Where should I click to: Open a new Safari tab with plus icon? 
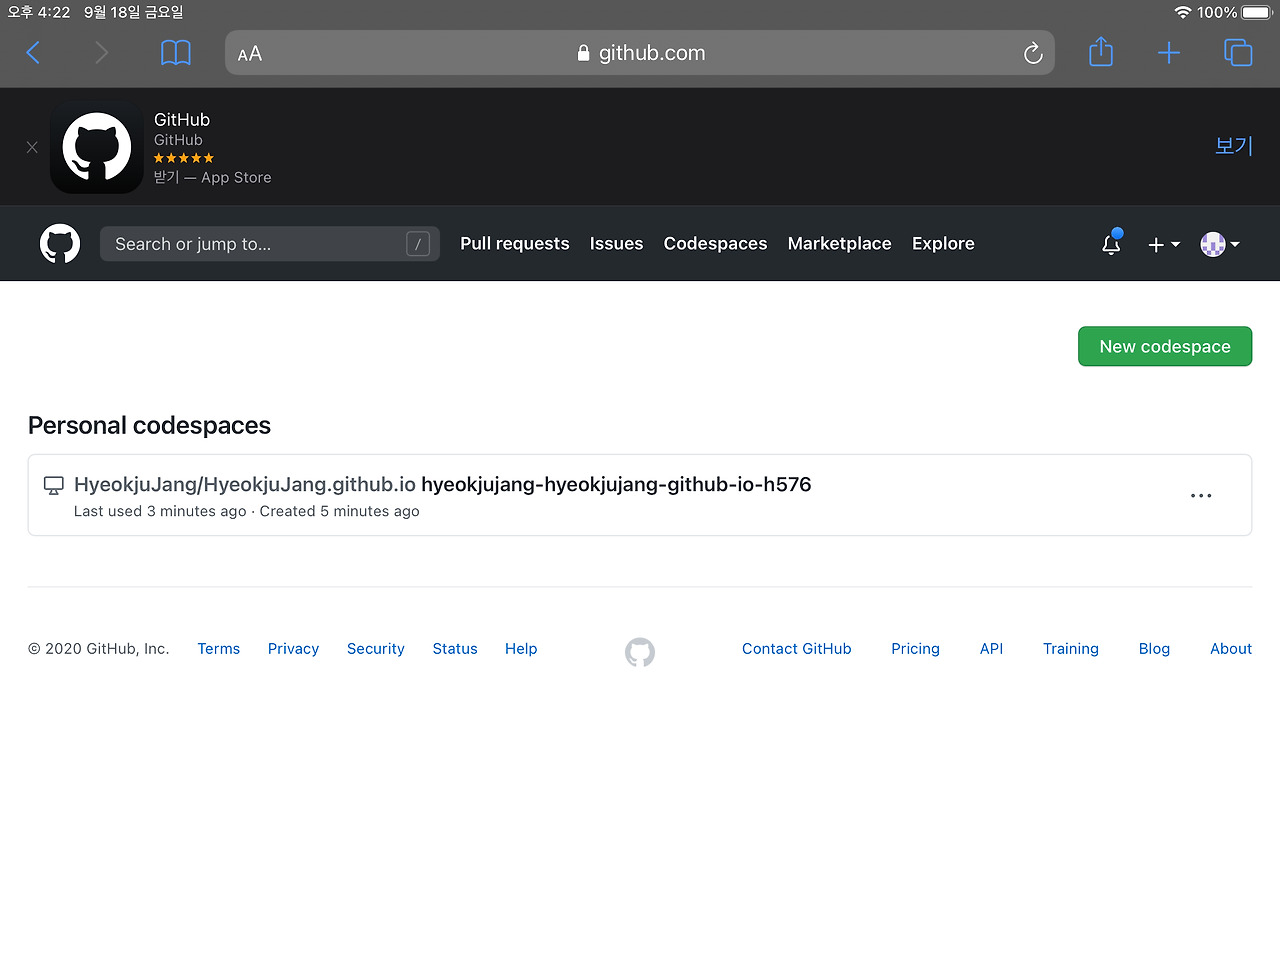(x=1169, y=52)
